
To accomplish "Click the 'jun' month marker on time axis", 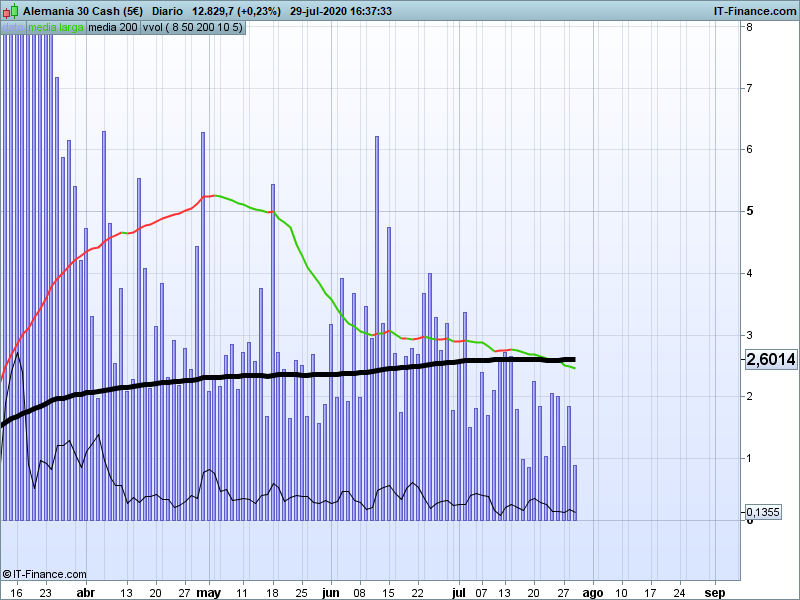I will [331, 592].
